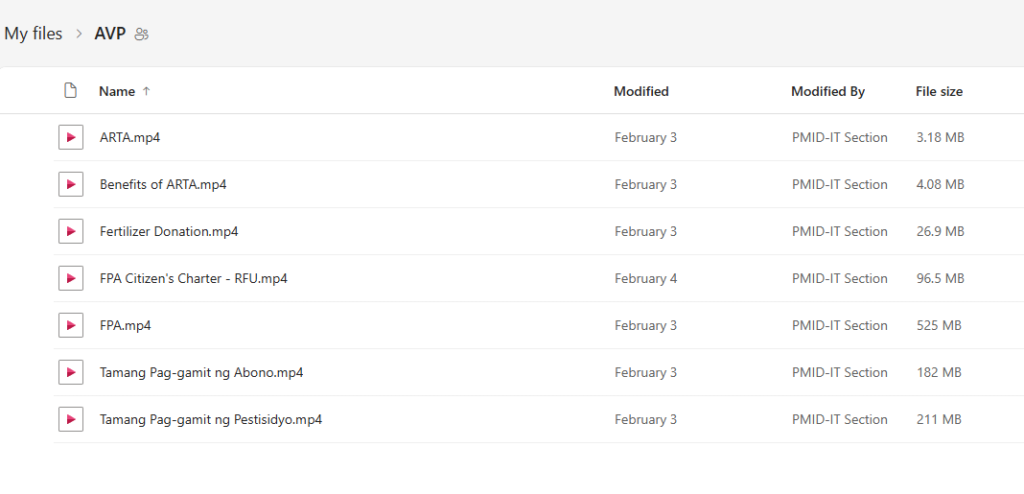1024x494 pixels.
Task: Open Fertilizer Donation.mp4
Action: [169, 232]
